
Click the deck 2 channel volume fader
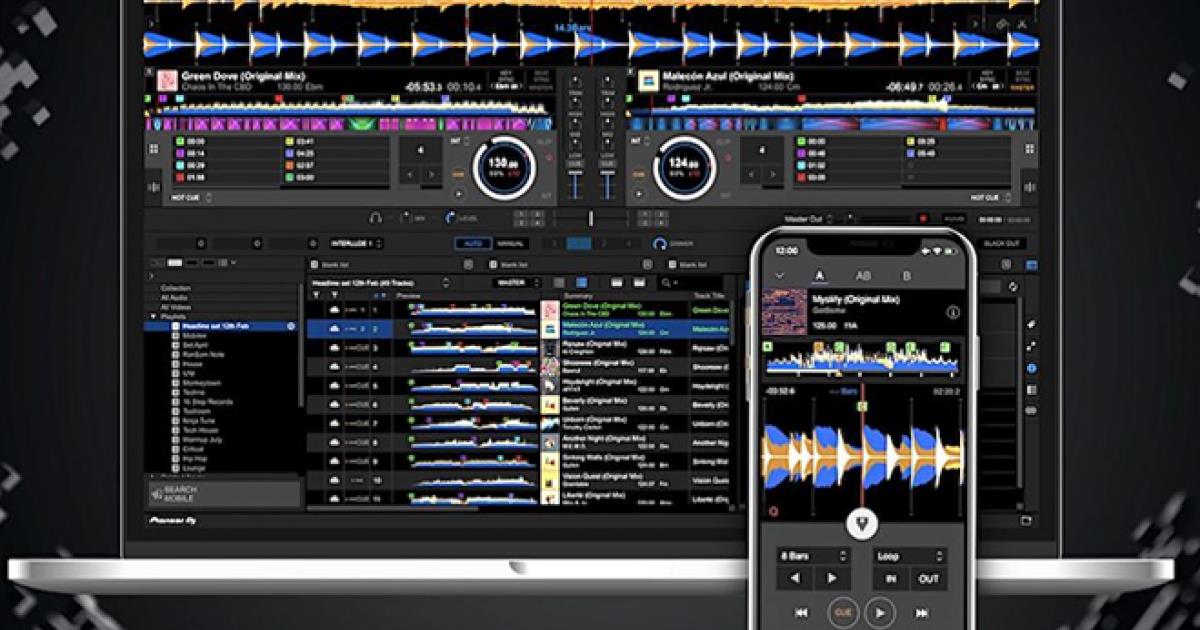pyautogui.click(x=606, y=186)
